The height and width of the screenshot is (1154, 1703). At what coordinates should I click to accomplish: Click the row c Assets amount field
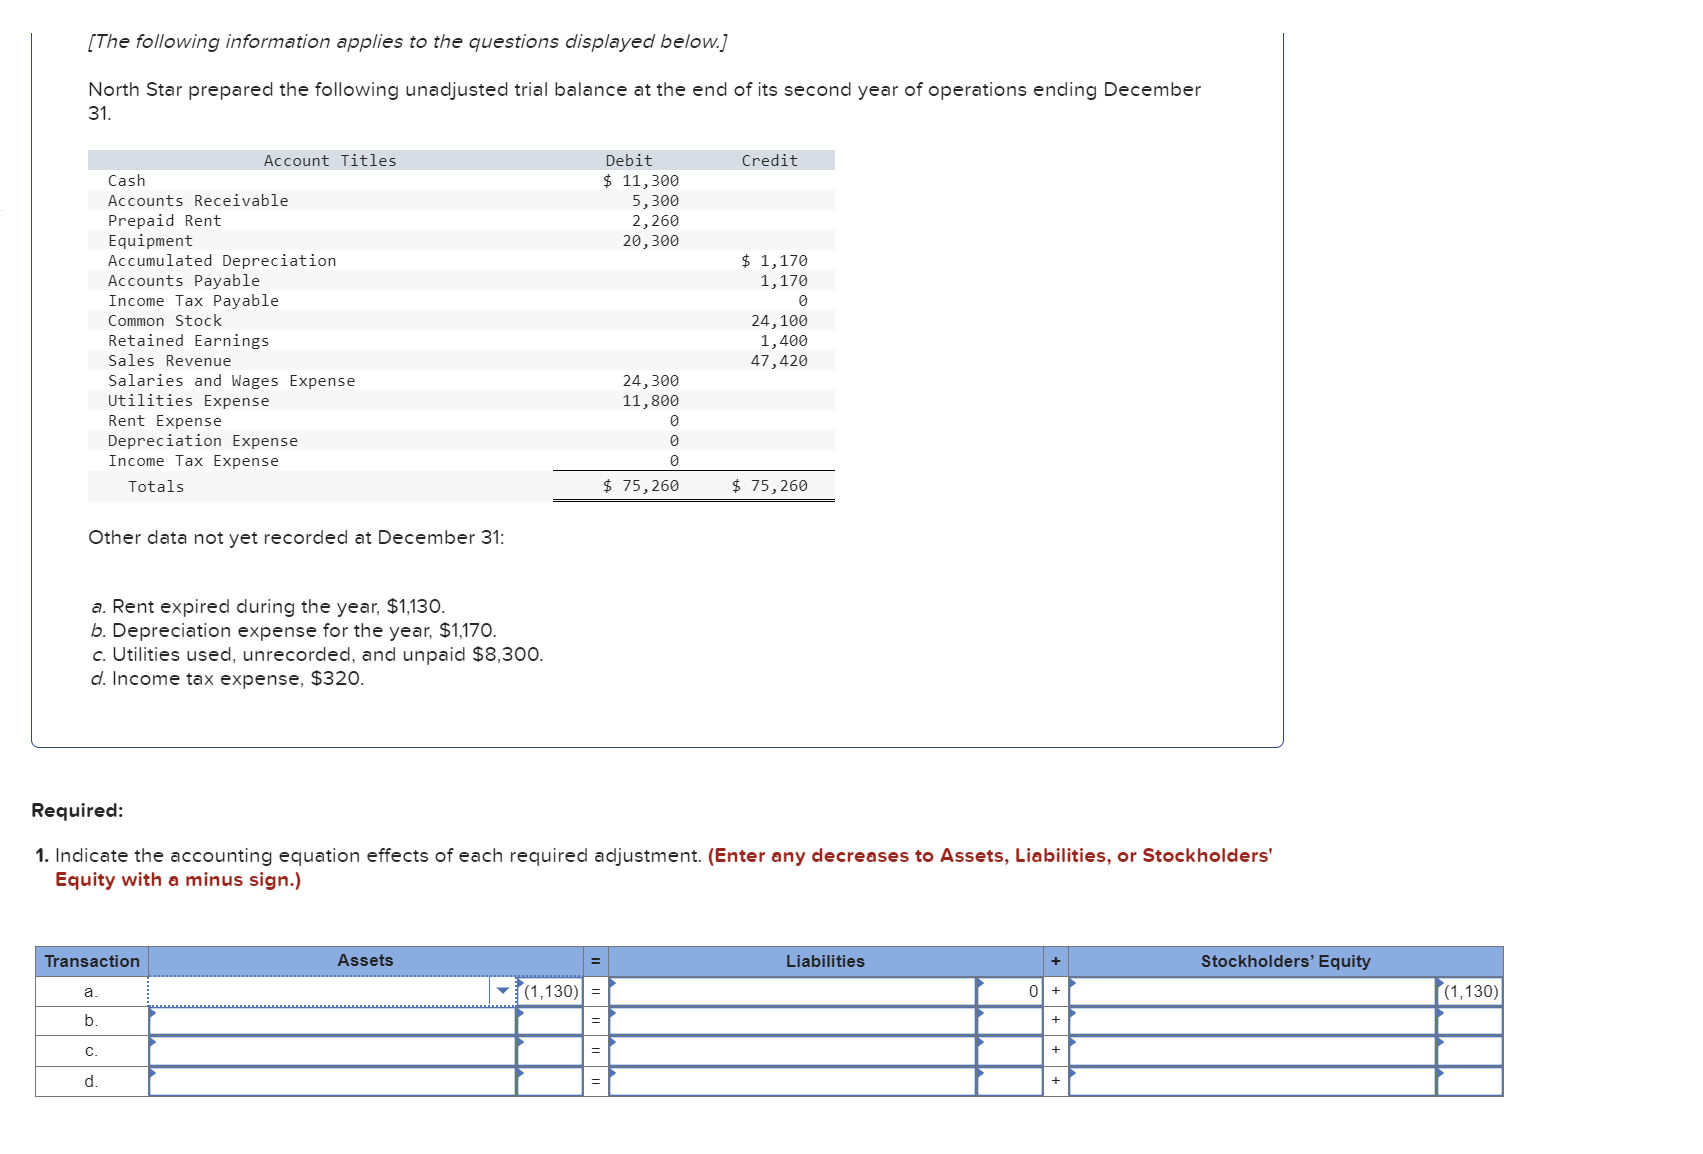point(550,1051)
